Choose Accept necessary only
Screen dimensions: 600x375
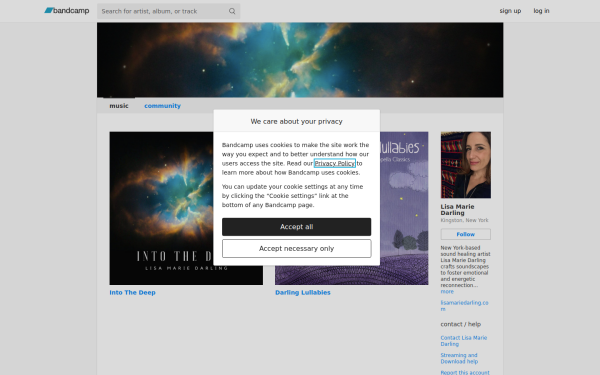(297, 249)
